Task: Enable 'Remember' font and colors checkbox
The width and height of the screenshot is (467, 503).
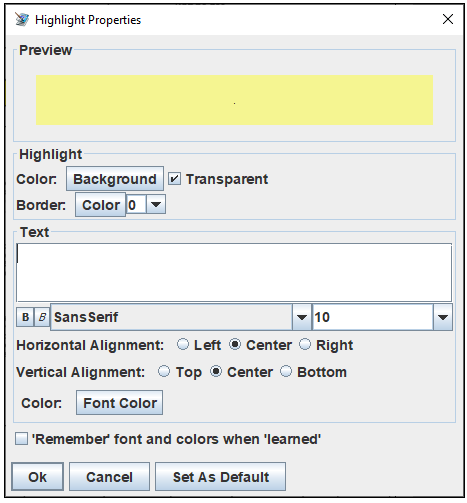Action: coord(21,439)
